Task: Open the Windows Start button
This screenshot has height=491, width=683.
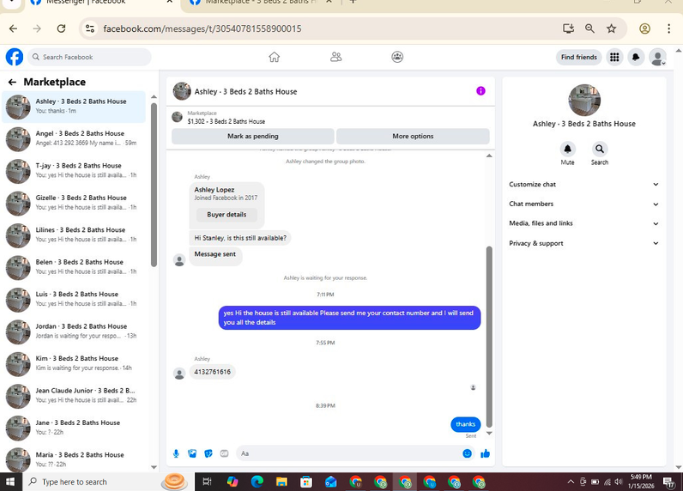Action: pos(10,482)
